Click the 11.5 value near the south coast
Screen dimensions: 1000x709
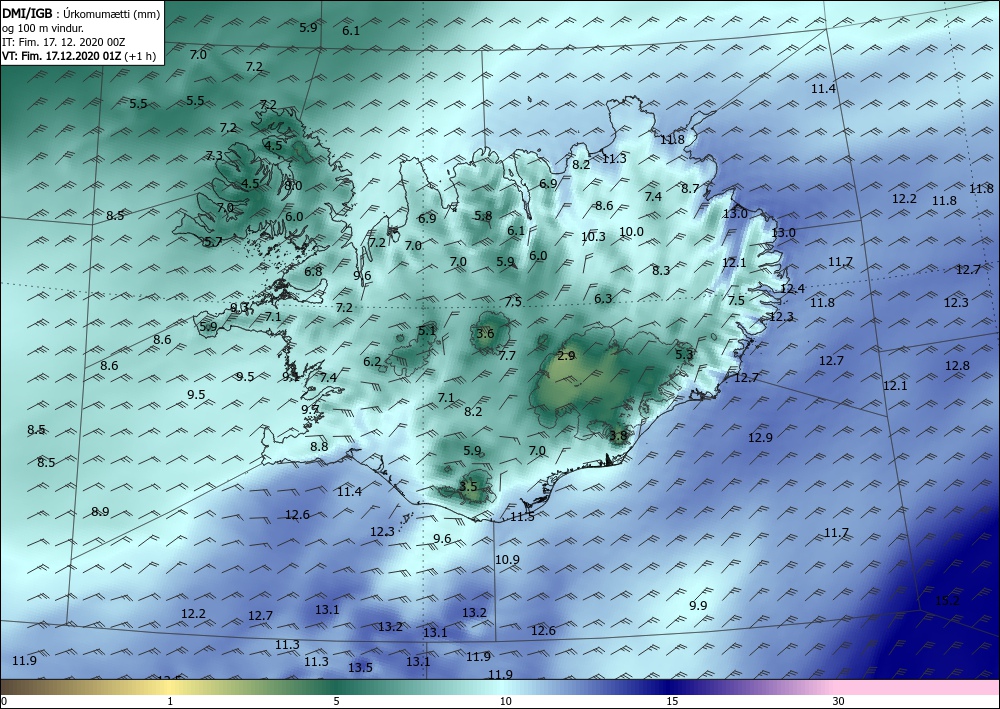point(522,516)
